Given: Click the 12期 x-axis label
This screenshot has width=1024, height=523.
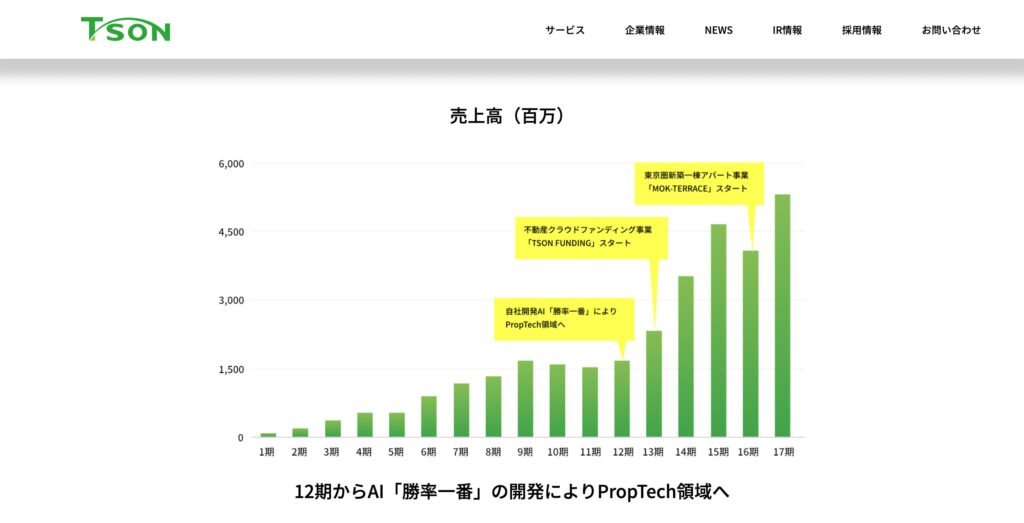Looking at the screenshot, I should click(621, 452).
